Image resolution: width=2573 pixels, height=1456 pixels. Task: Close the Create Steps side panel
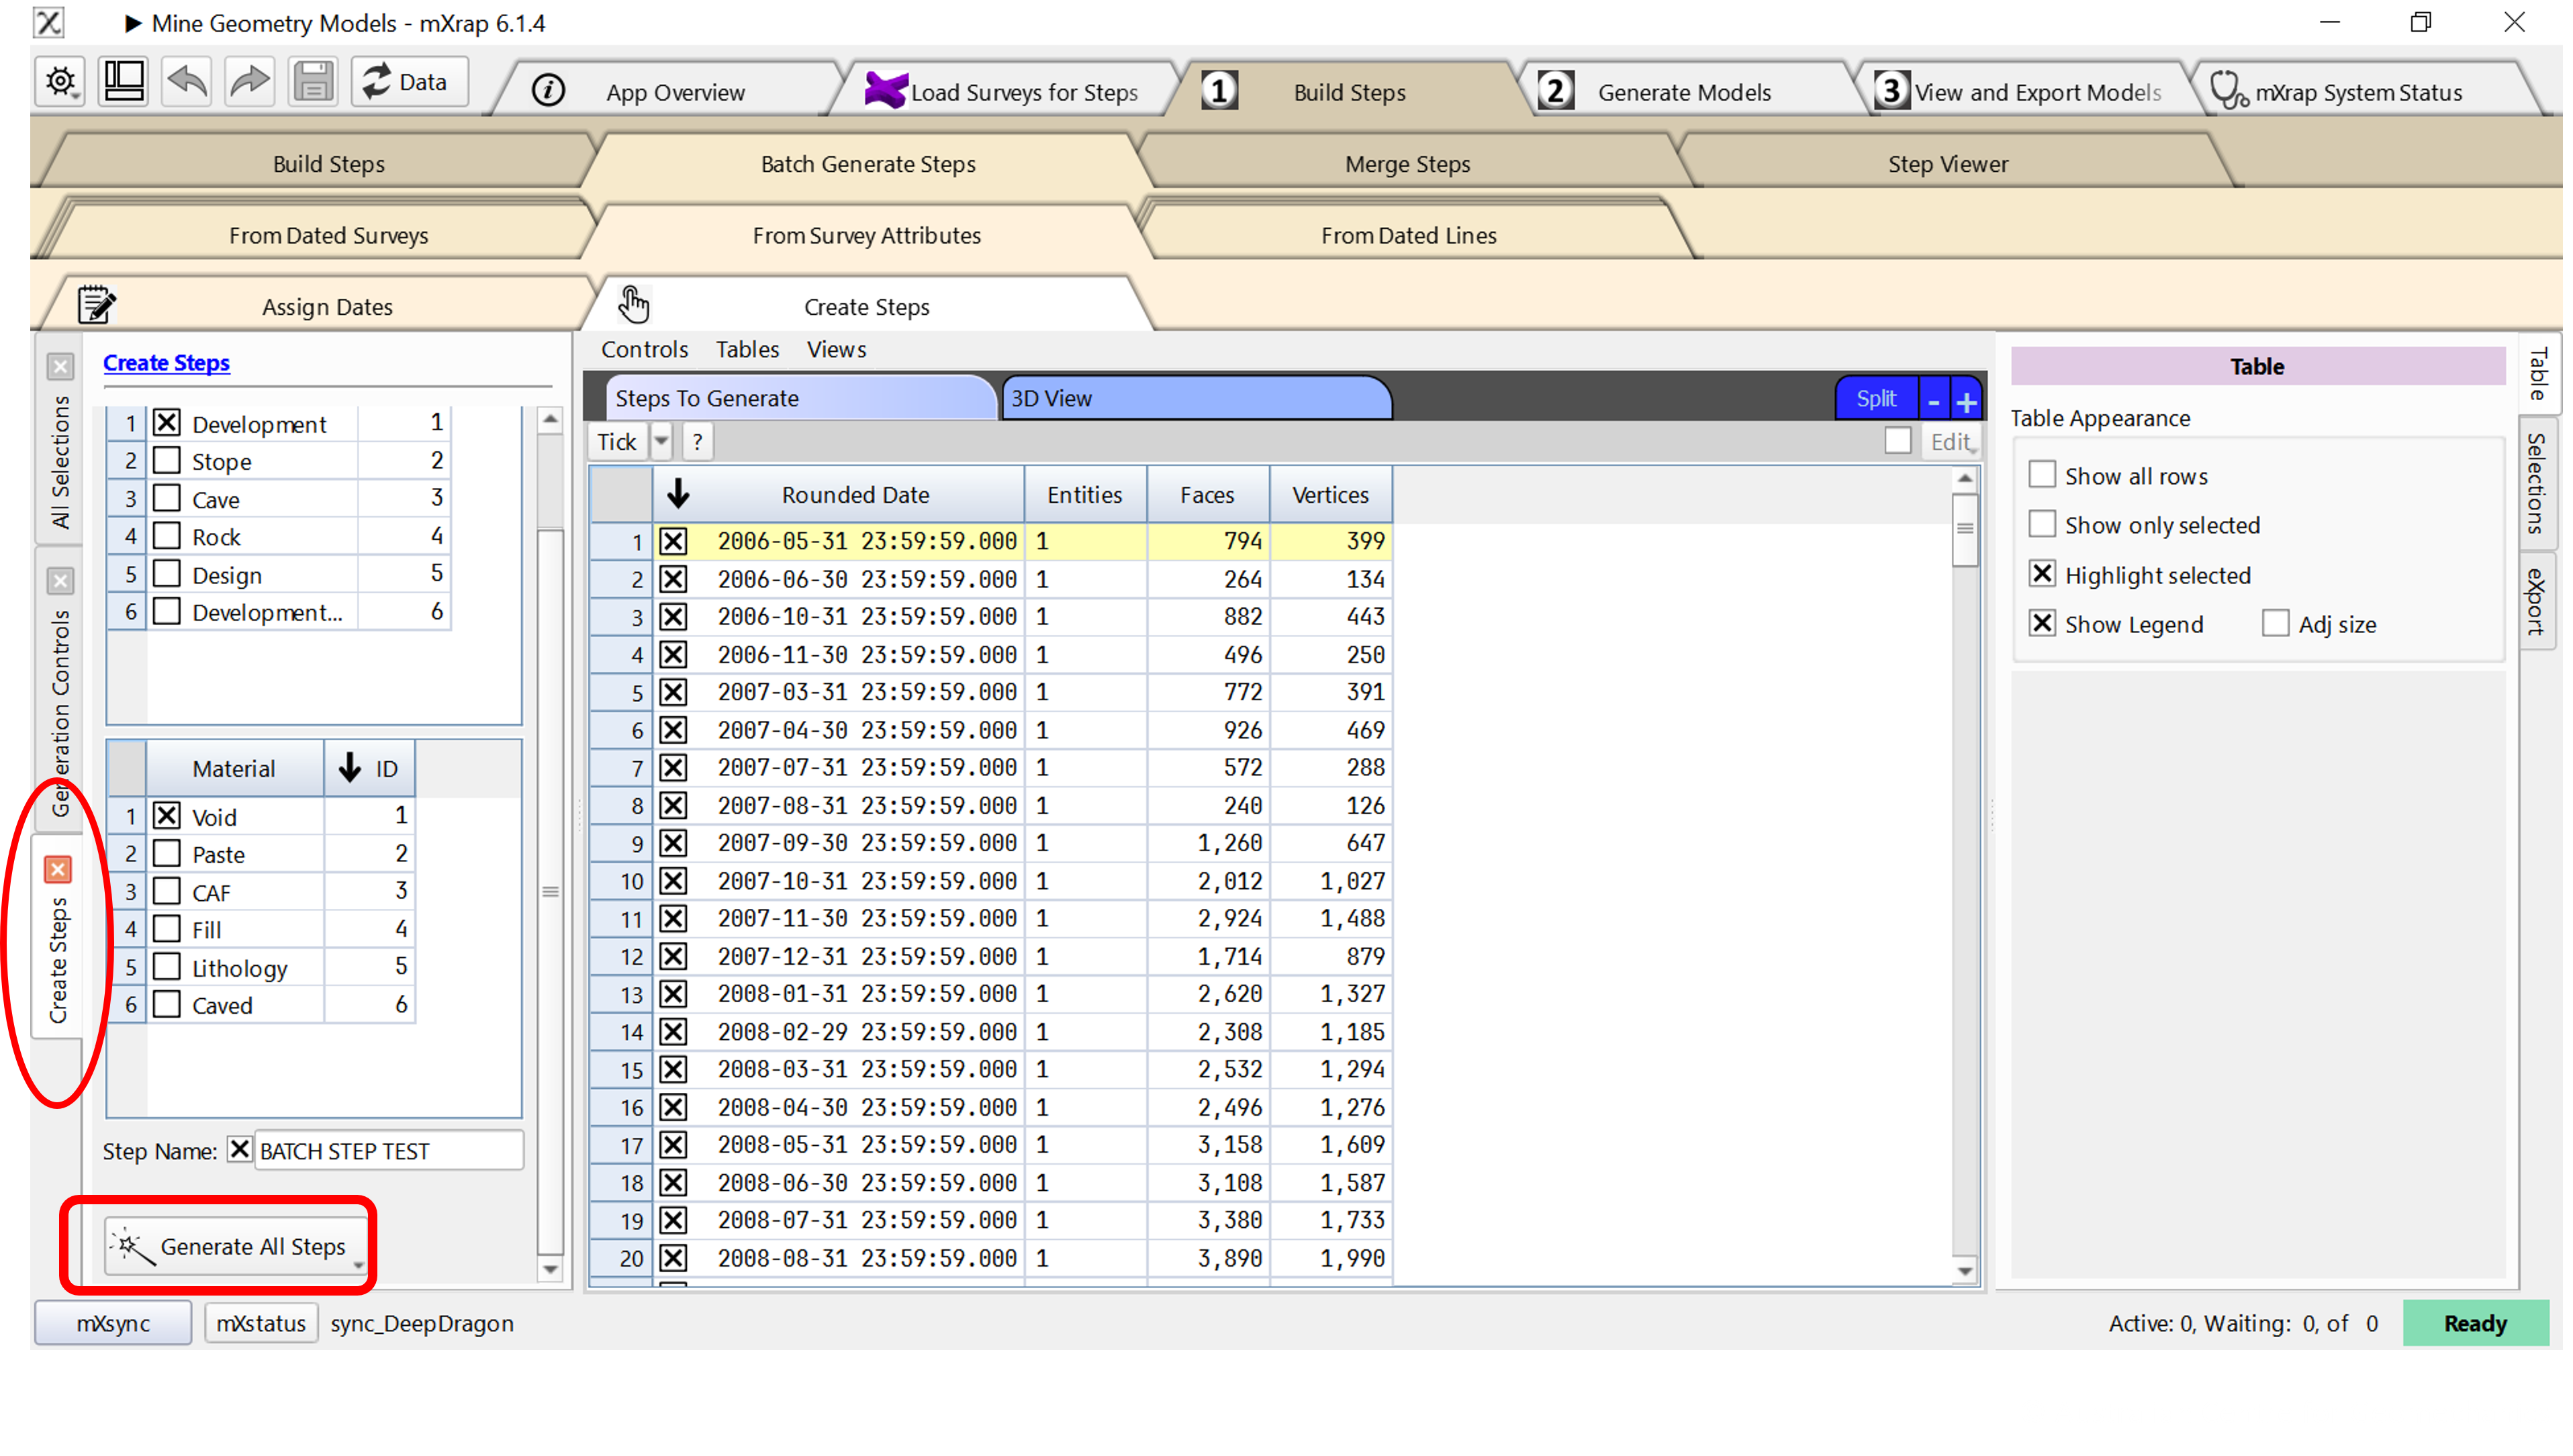[58, 870]
